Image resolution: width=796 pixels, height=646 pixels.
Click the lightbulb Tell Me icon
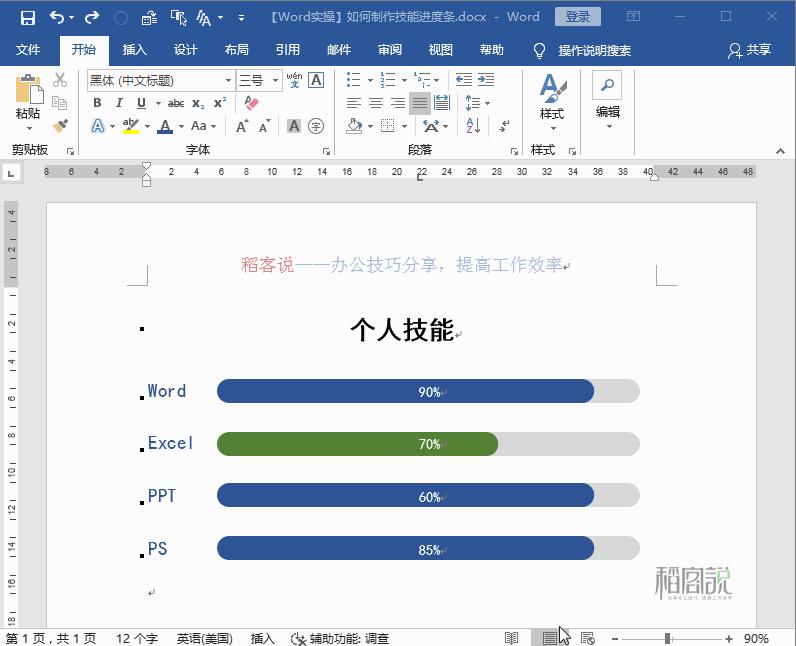coord(539,50)
